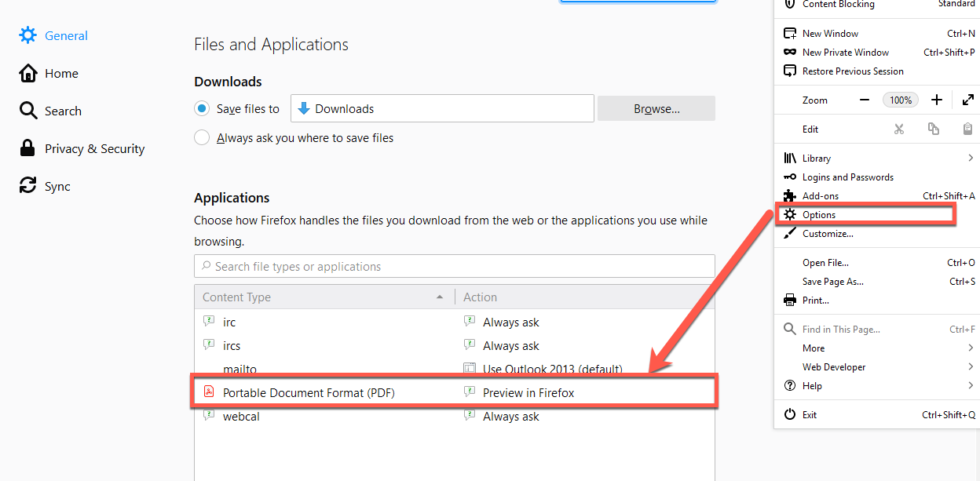Choose Find in This Page...

877,329
